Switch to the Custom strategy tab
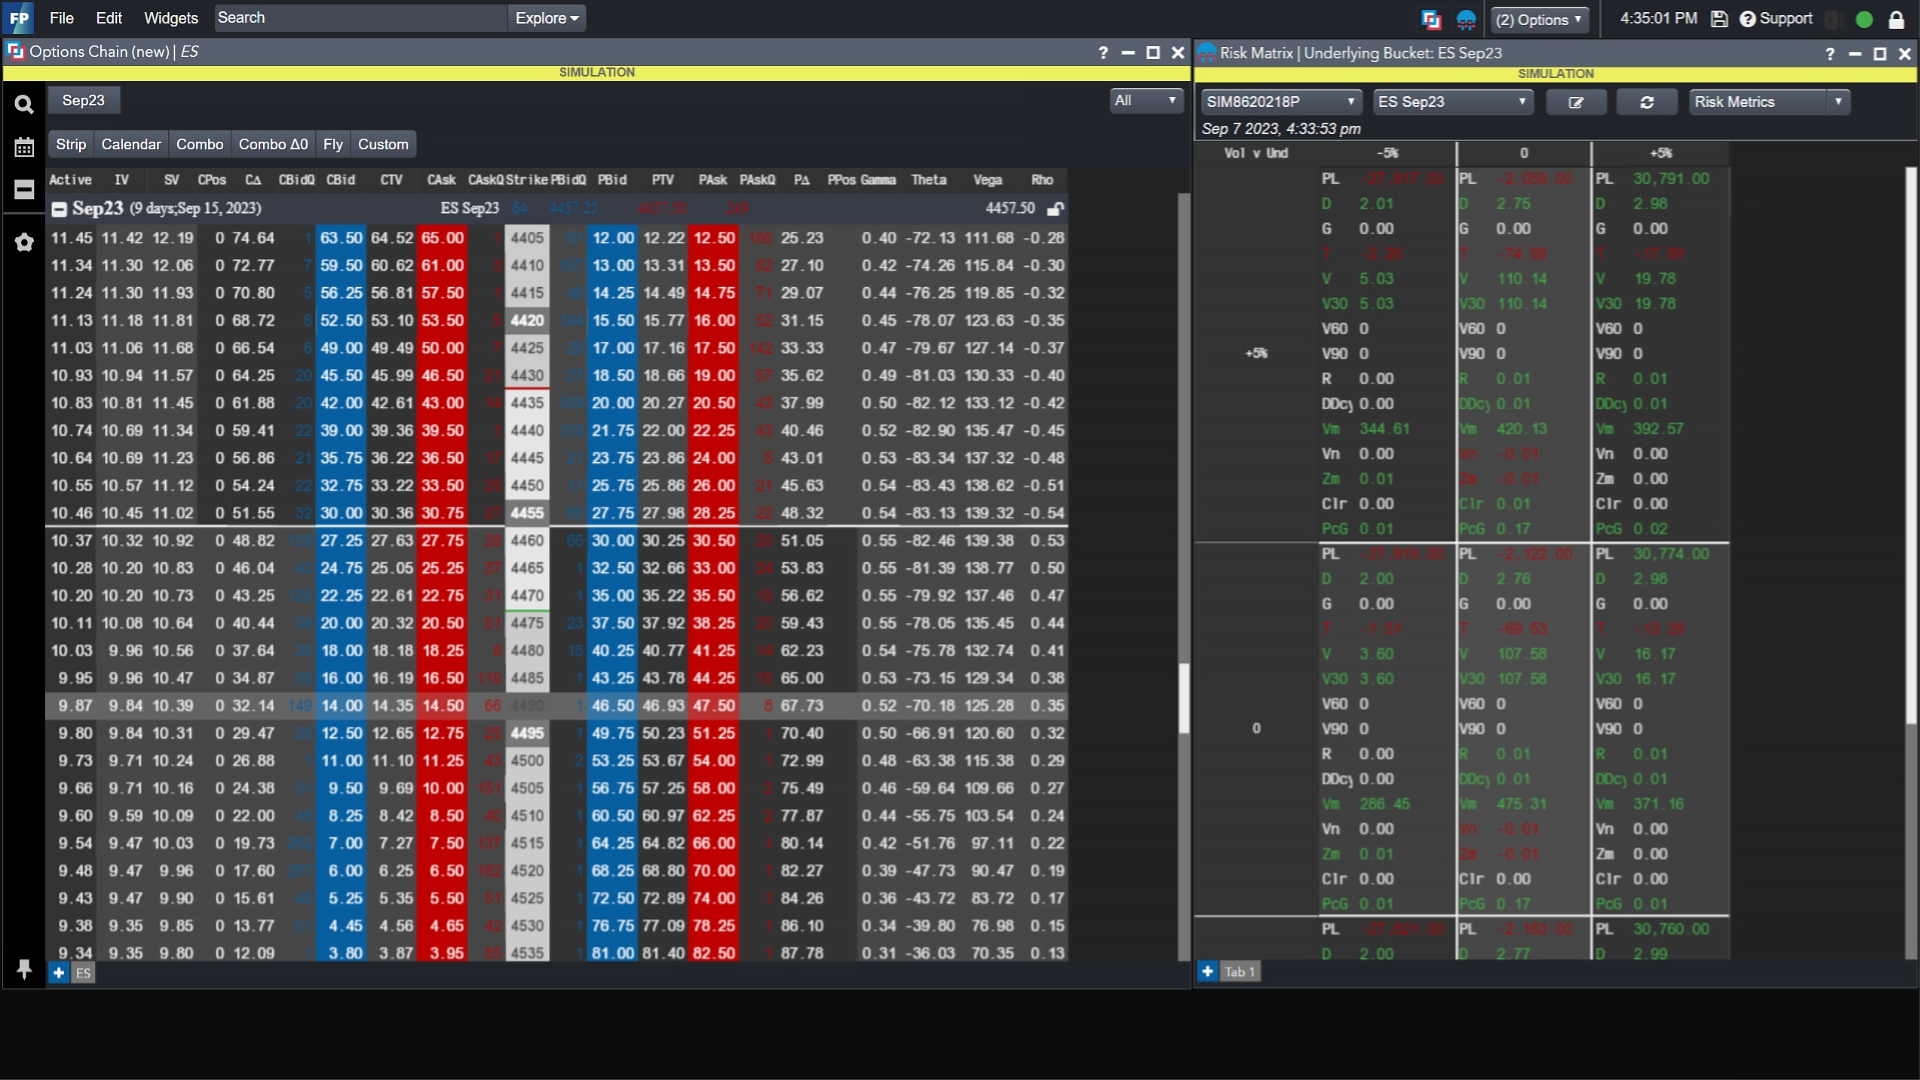The image size is (1920, 1080). click(x=383, y=143)
